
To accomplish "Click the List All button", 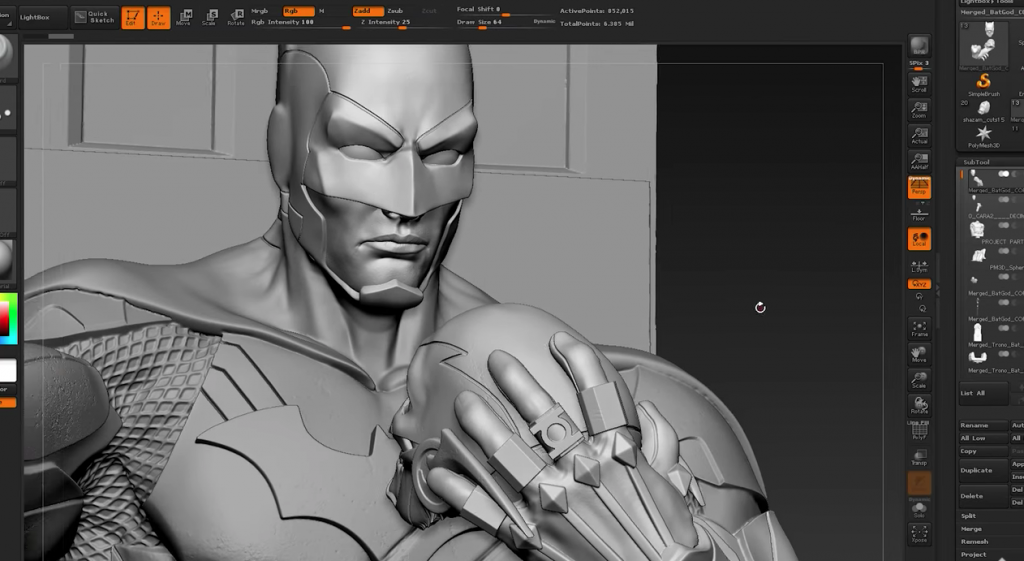I will pyautogui.click(x=983, y=393).
